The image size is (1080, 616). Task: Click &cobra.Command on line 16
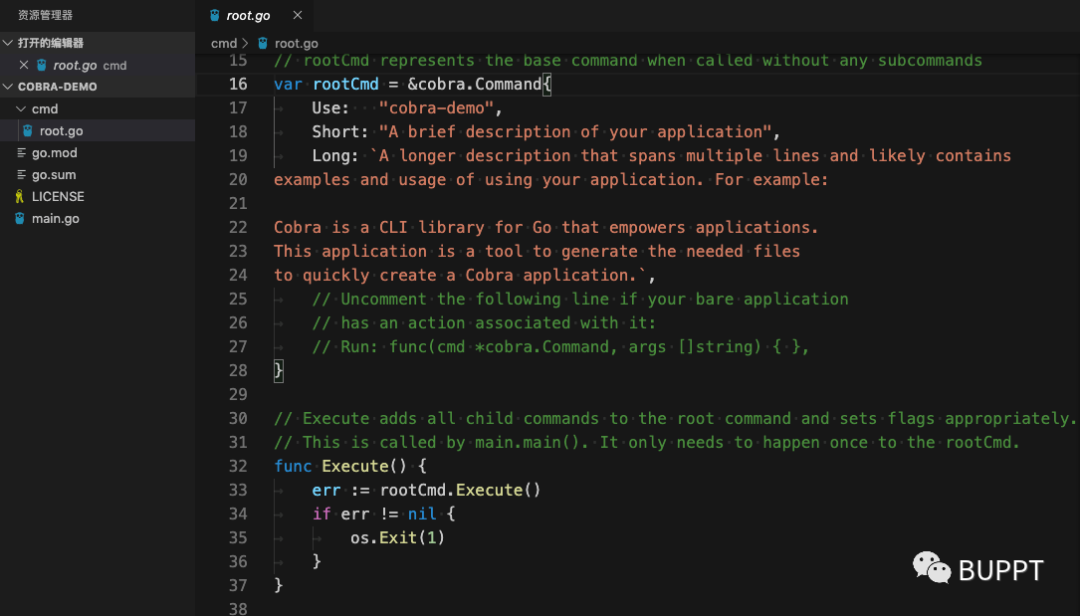(474, 84)
